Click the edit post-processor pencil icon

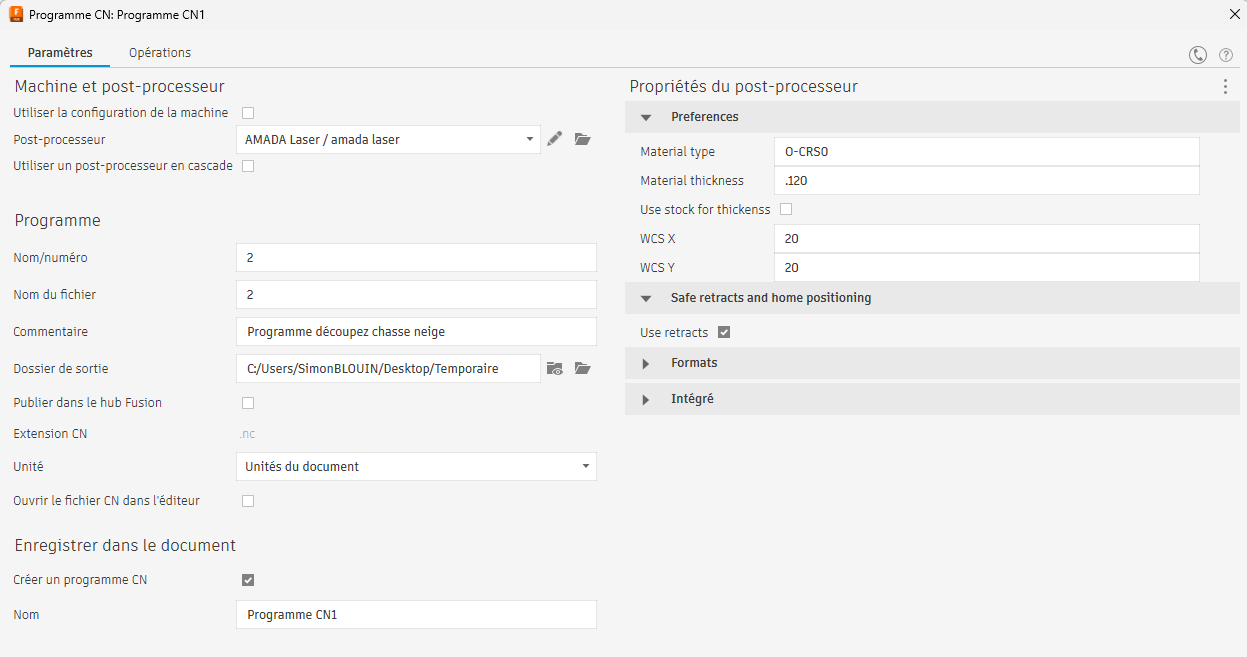click(x=555, y=139)
